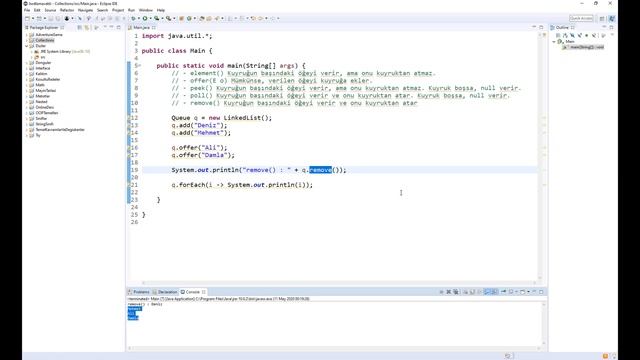Switch to the Console tab
Viewport: 640px width, 360px height.
[193, 292]
